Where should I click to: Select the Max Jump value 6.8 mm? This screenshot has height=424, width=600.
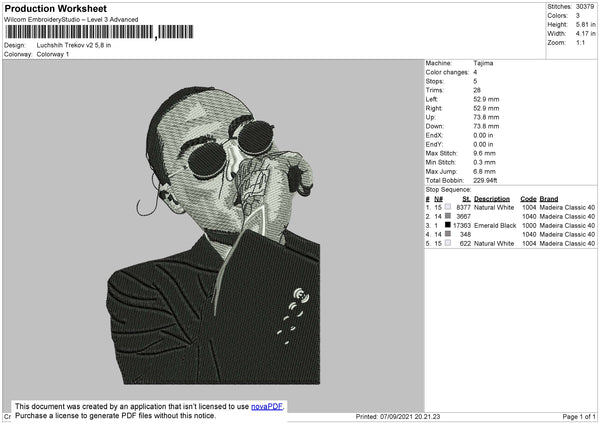(x=484, y=171)
